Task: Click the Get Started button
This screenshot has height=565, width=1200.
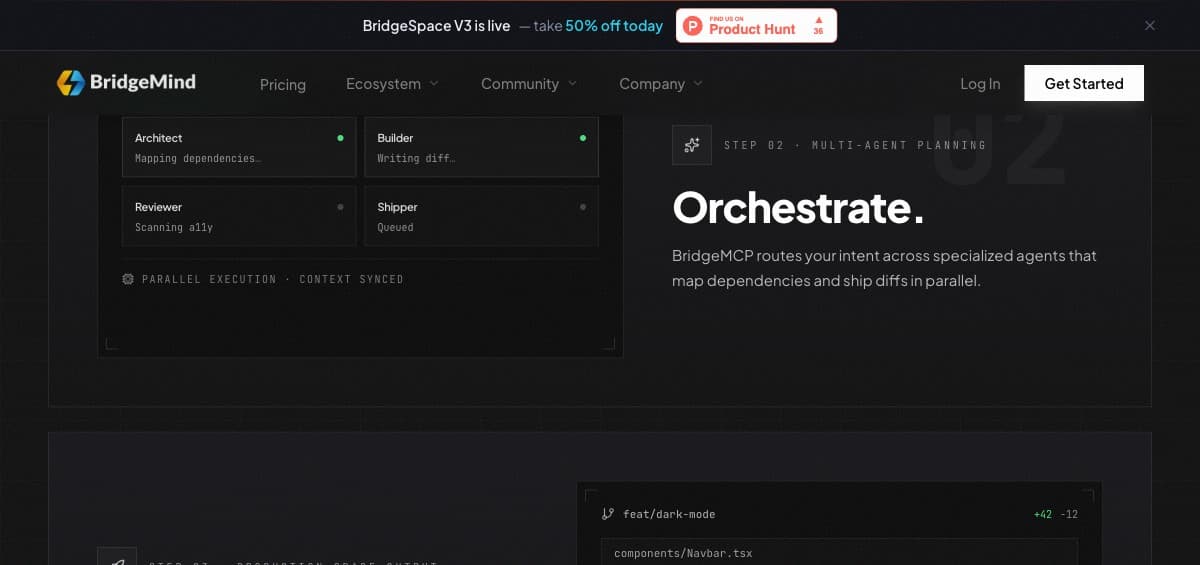Action: tap(1084, 83)
